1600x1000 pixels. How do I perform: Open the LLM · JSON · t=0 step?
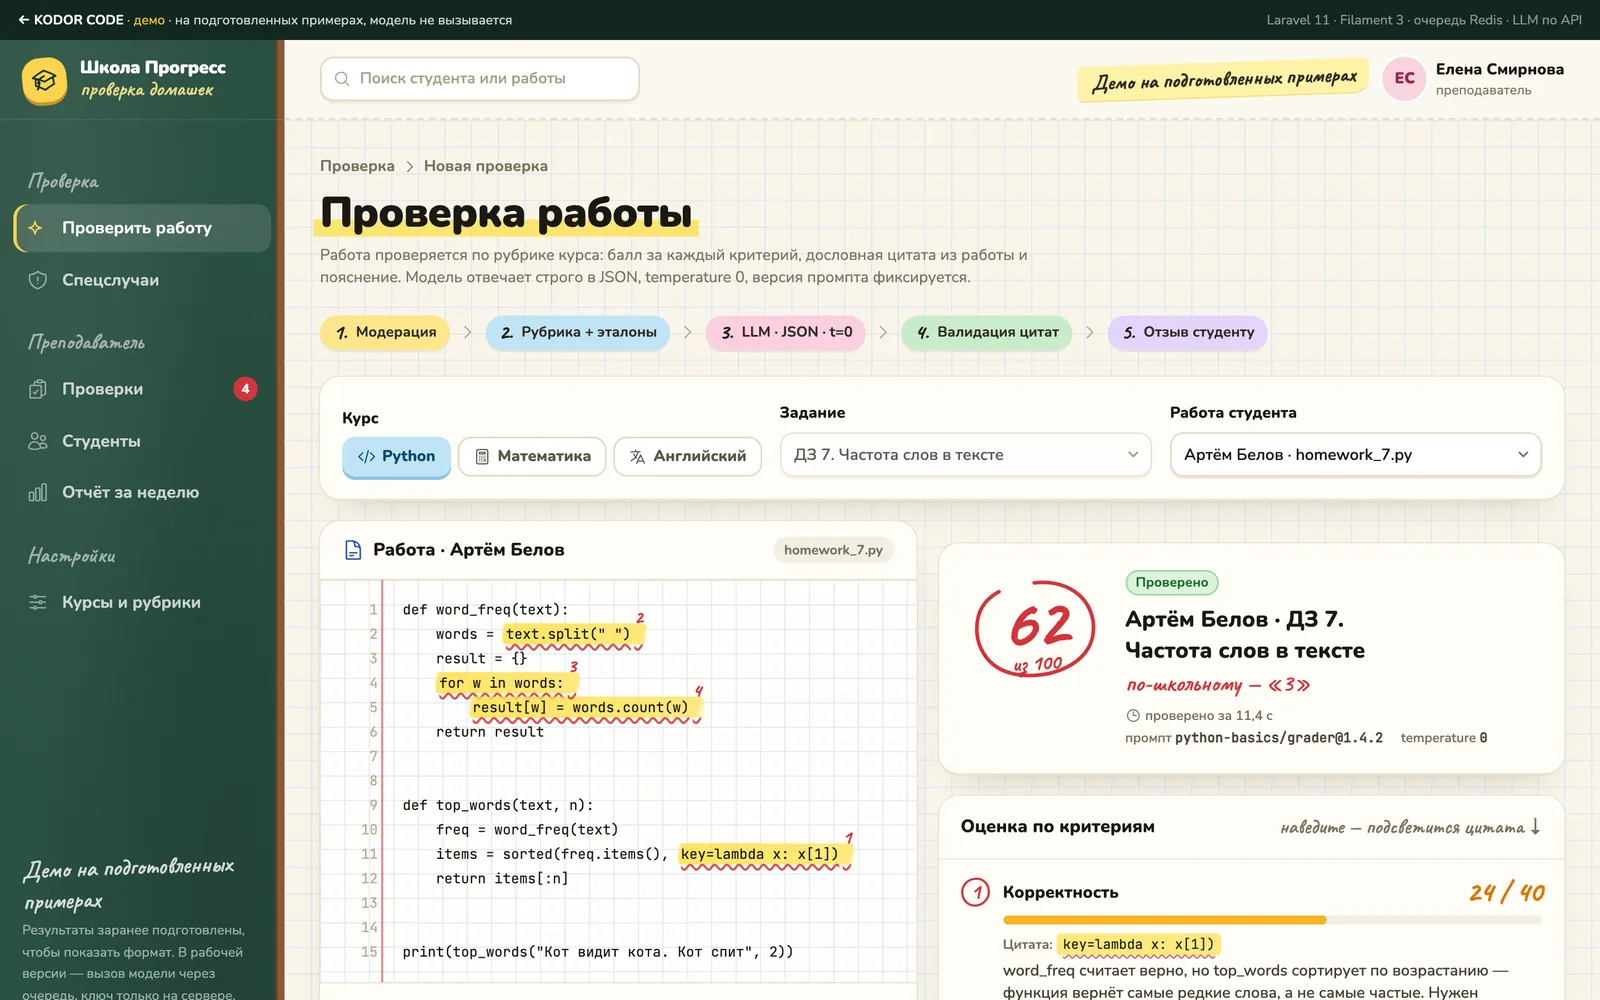pyautogui.click(x=786, y=333)
